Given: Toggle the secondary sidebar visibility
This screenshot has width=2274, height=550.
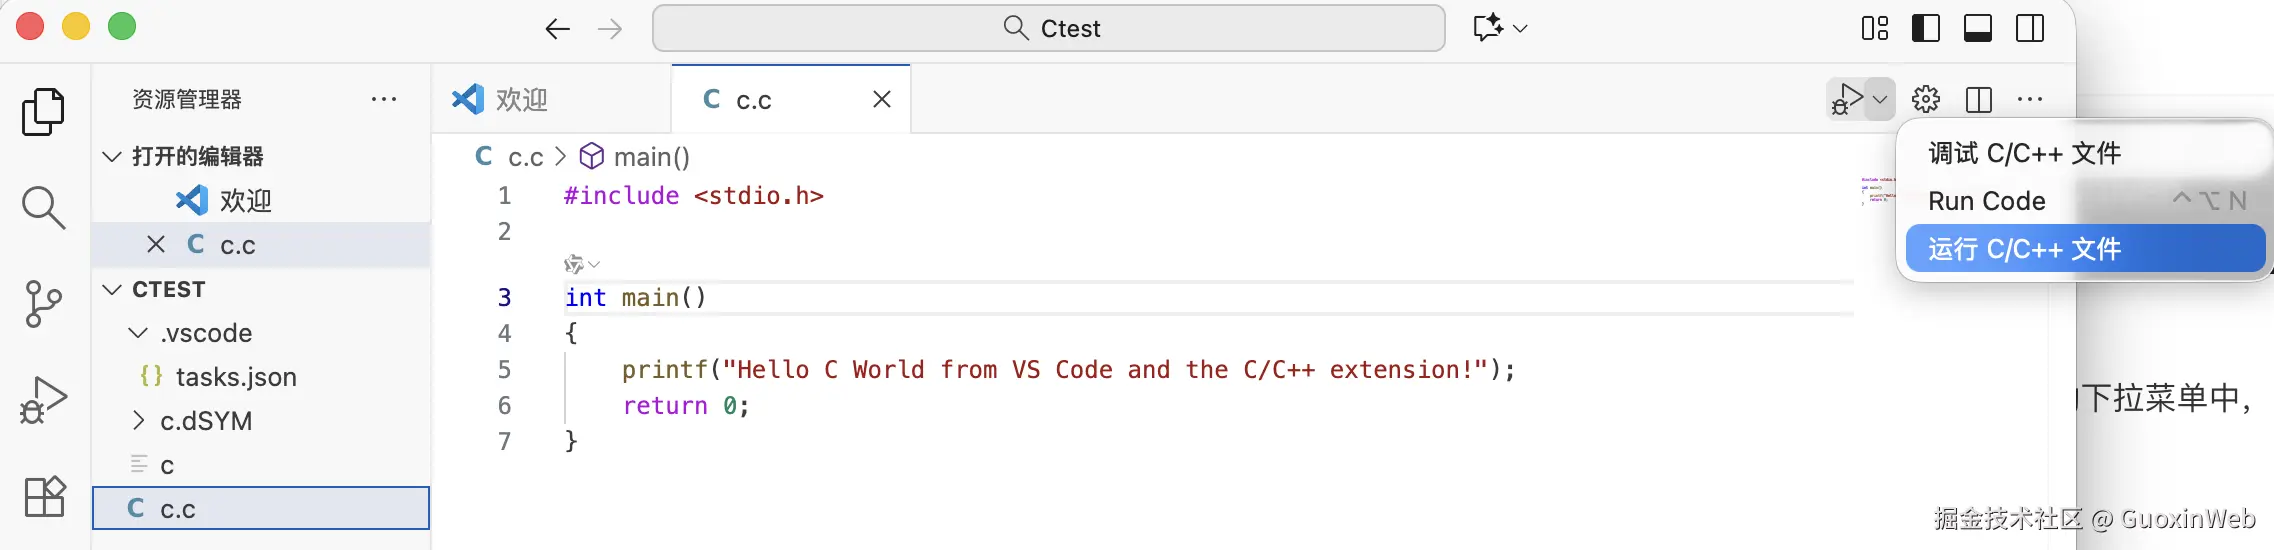Looking at the screenshot, I should 2029,28.
